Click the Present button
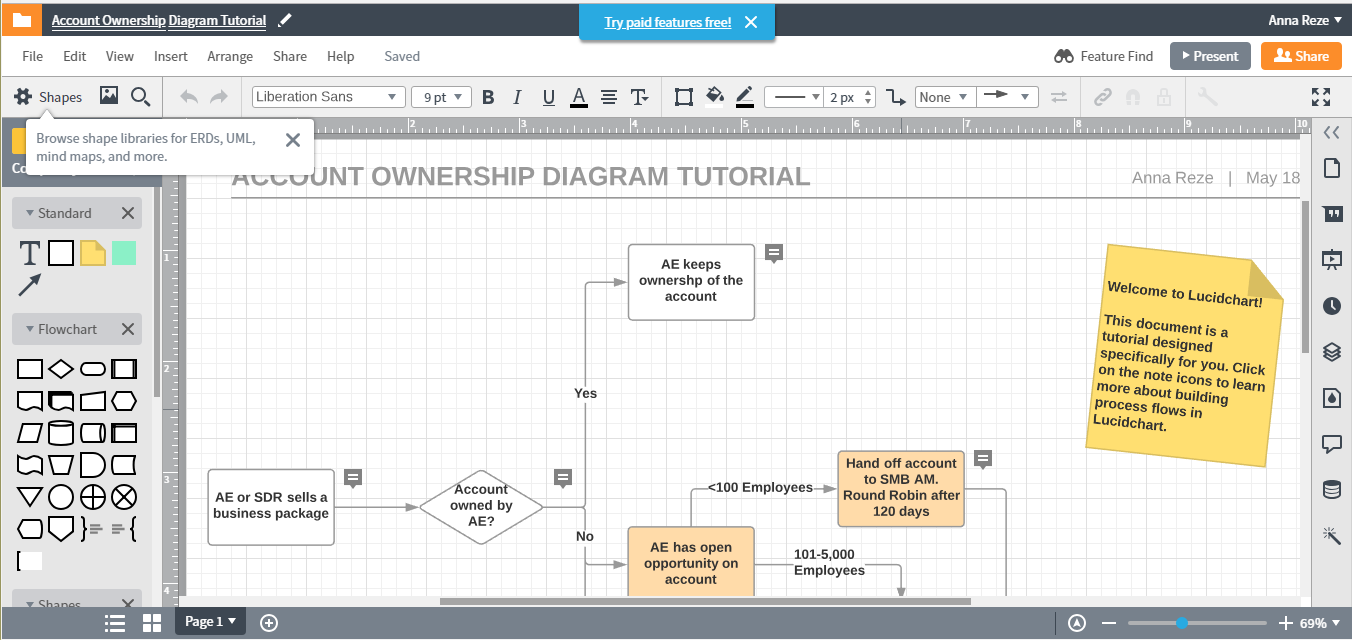Image resolution: width=1352 pixels, height=640 pixels. click(x=1210, y=56)
